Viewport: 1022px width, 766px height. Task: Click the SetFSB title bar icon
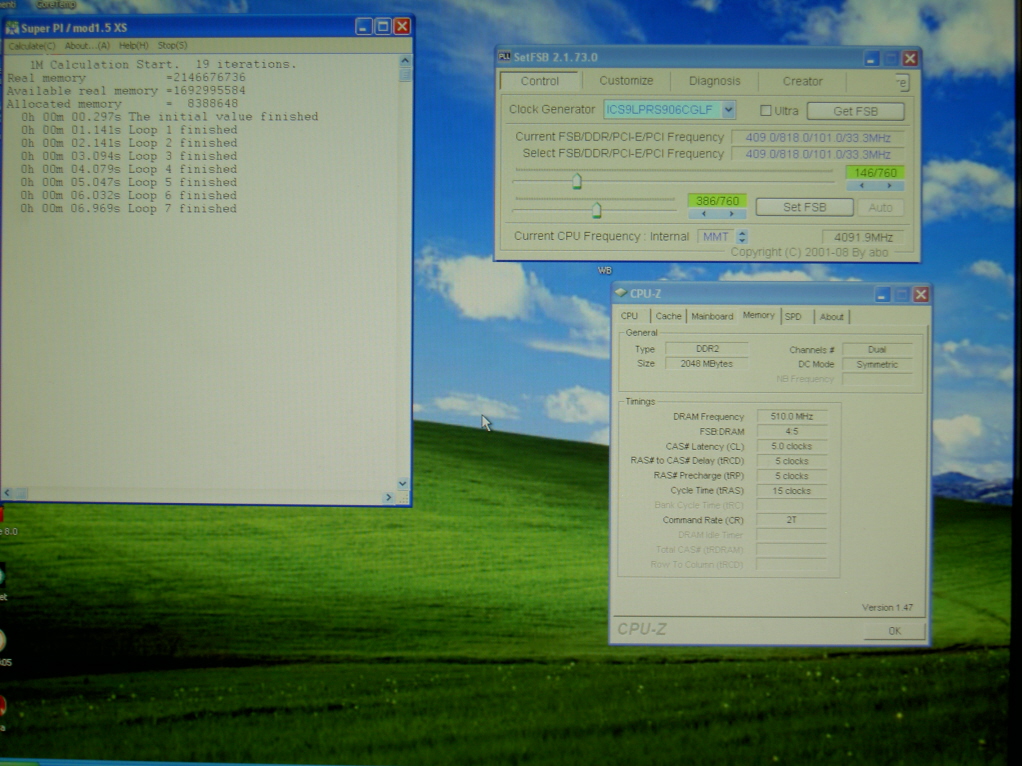[x=504, y=57]
